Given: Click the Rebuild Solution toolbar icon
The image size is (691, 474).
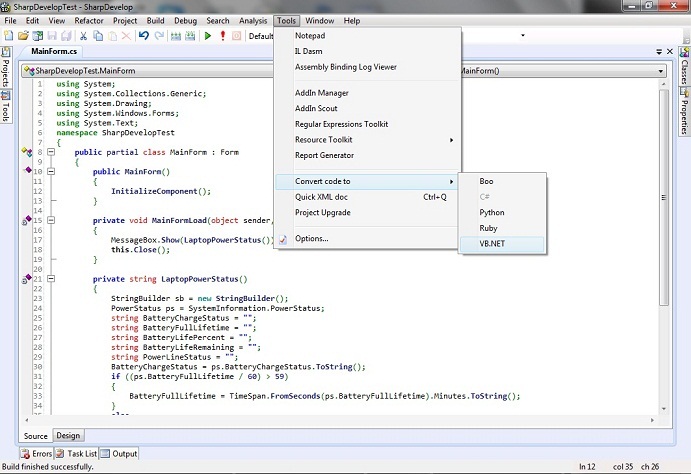Looking at the screenshot, I should click(190, 36).
